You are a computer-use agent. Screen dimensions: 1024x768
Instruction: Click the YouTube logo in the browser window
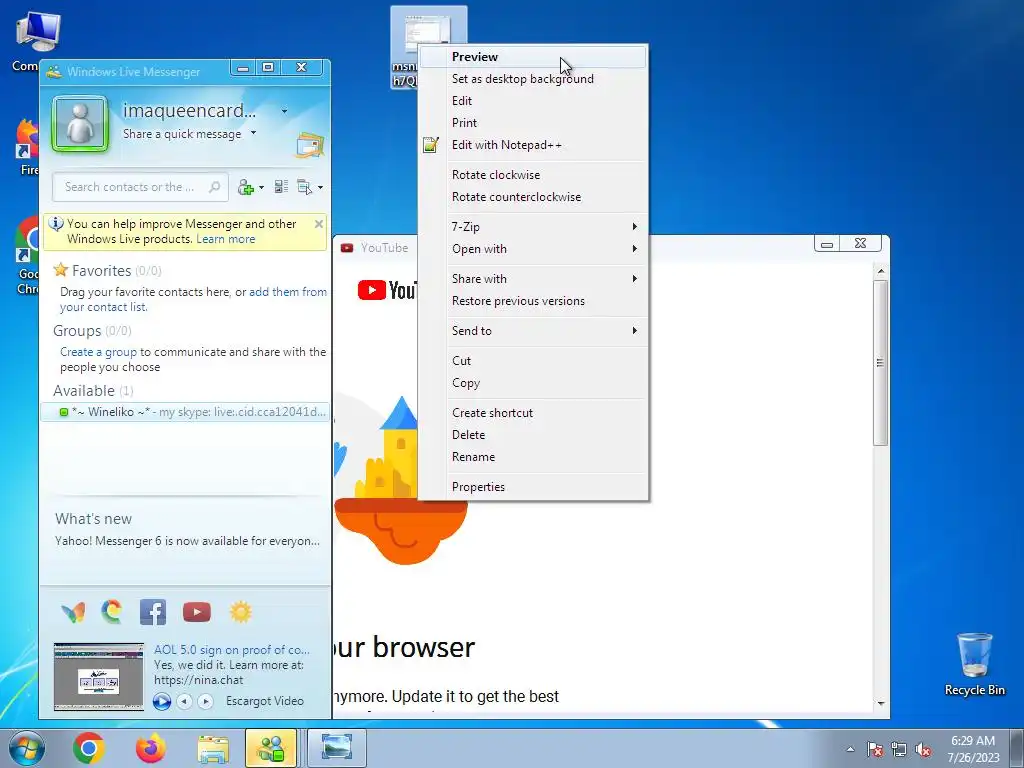pos(387,290)
